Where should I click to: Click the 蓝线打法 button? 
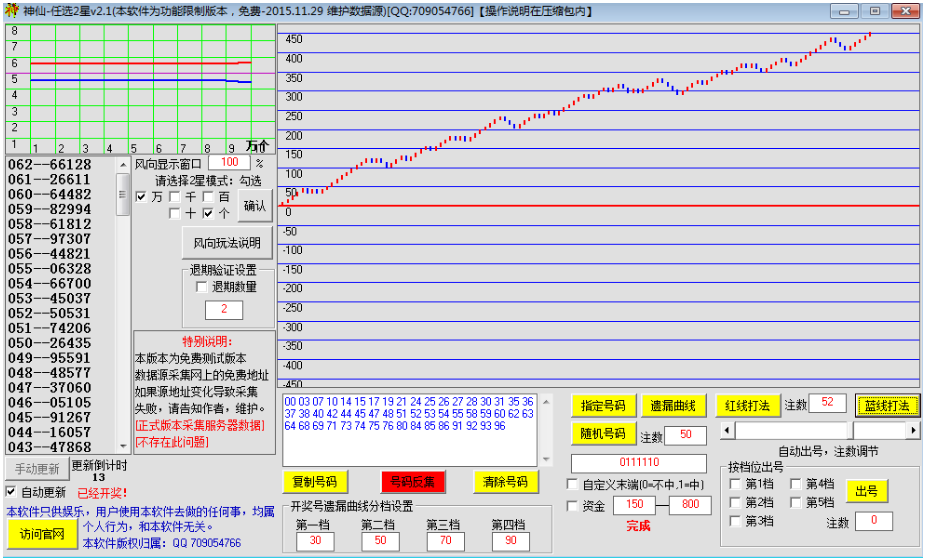[887, 406]
